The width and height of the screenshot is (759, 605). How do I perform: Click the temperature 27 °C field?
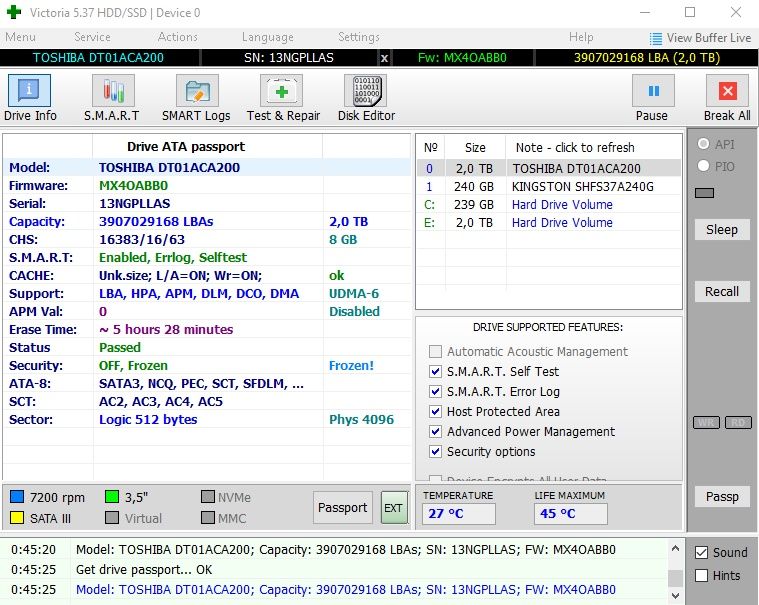pyautogui.click(x=459, y=514)
